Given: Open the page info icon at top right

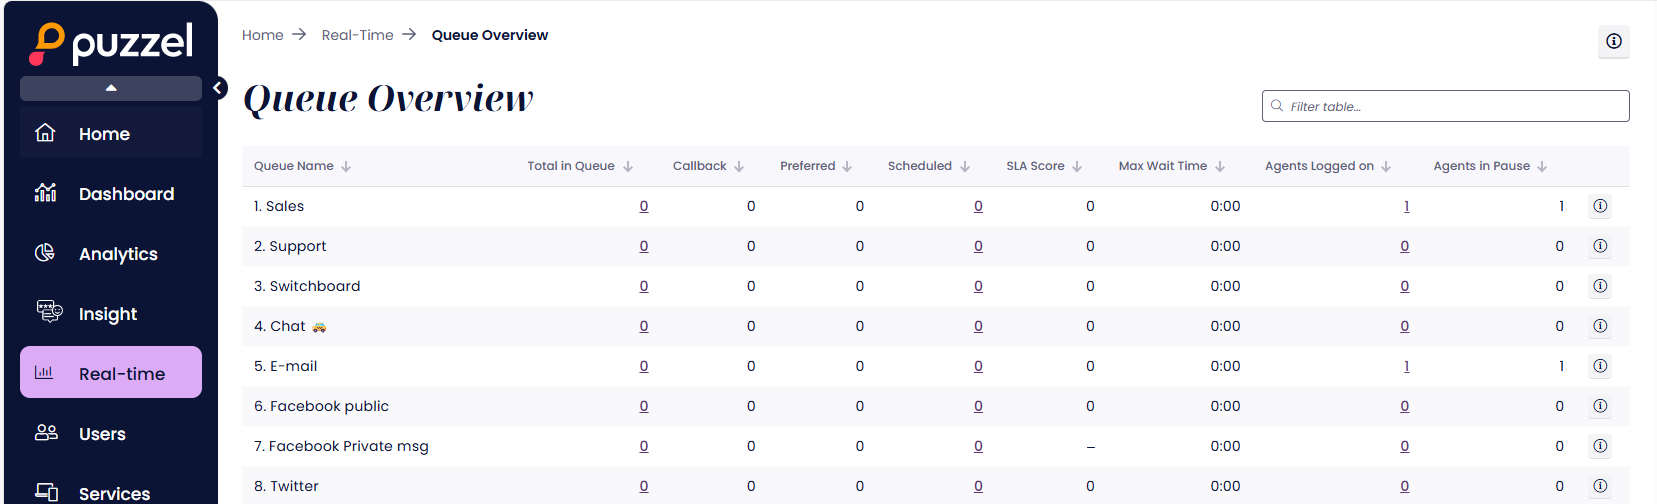Looking at the screenshot, I should pyautogui.click(x=1613, y=41).
